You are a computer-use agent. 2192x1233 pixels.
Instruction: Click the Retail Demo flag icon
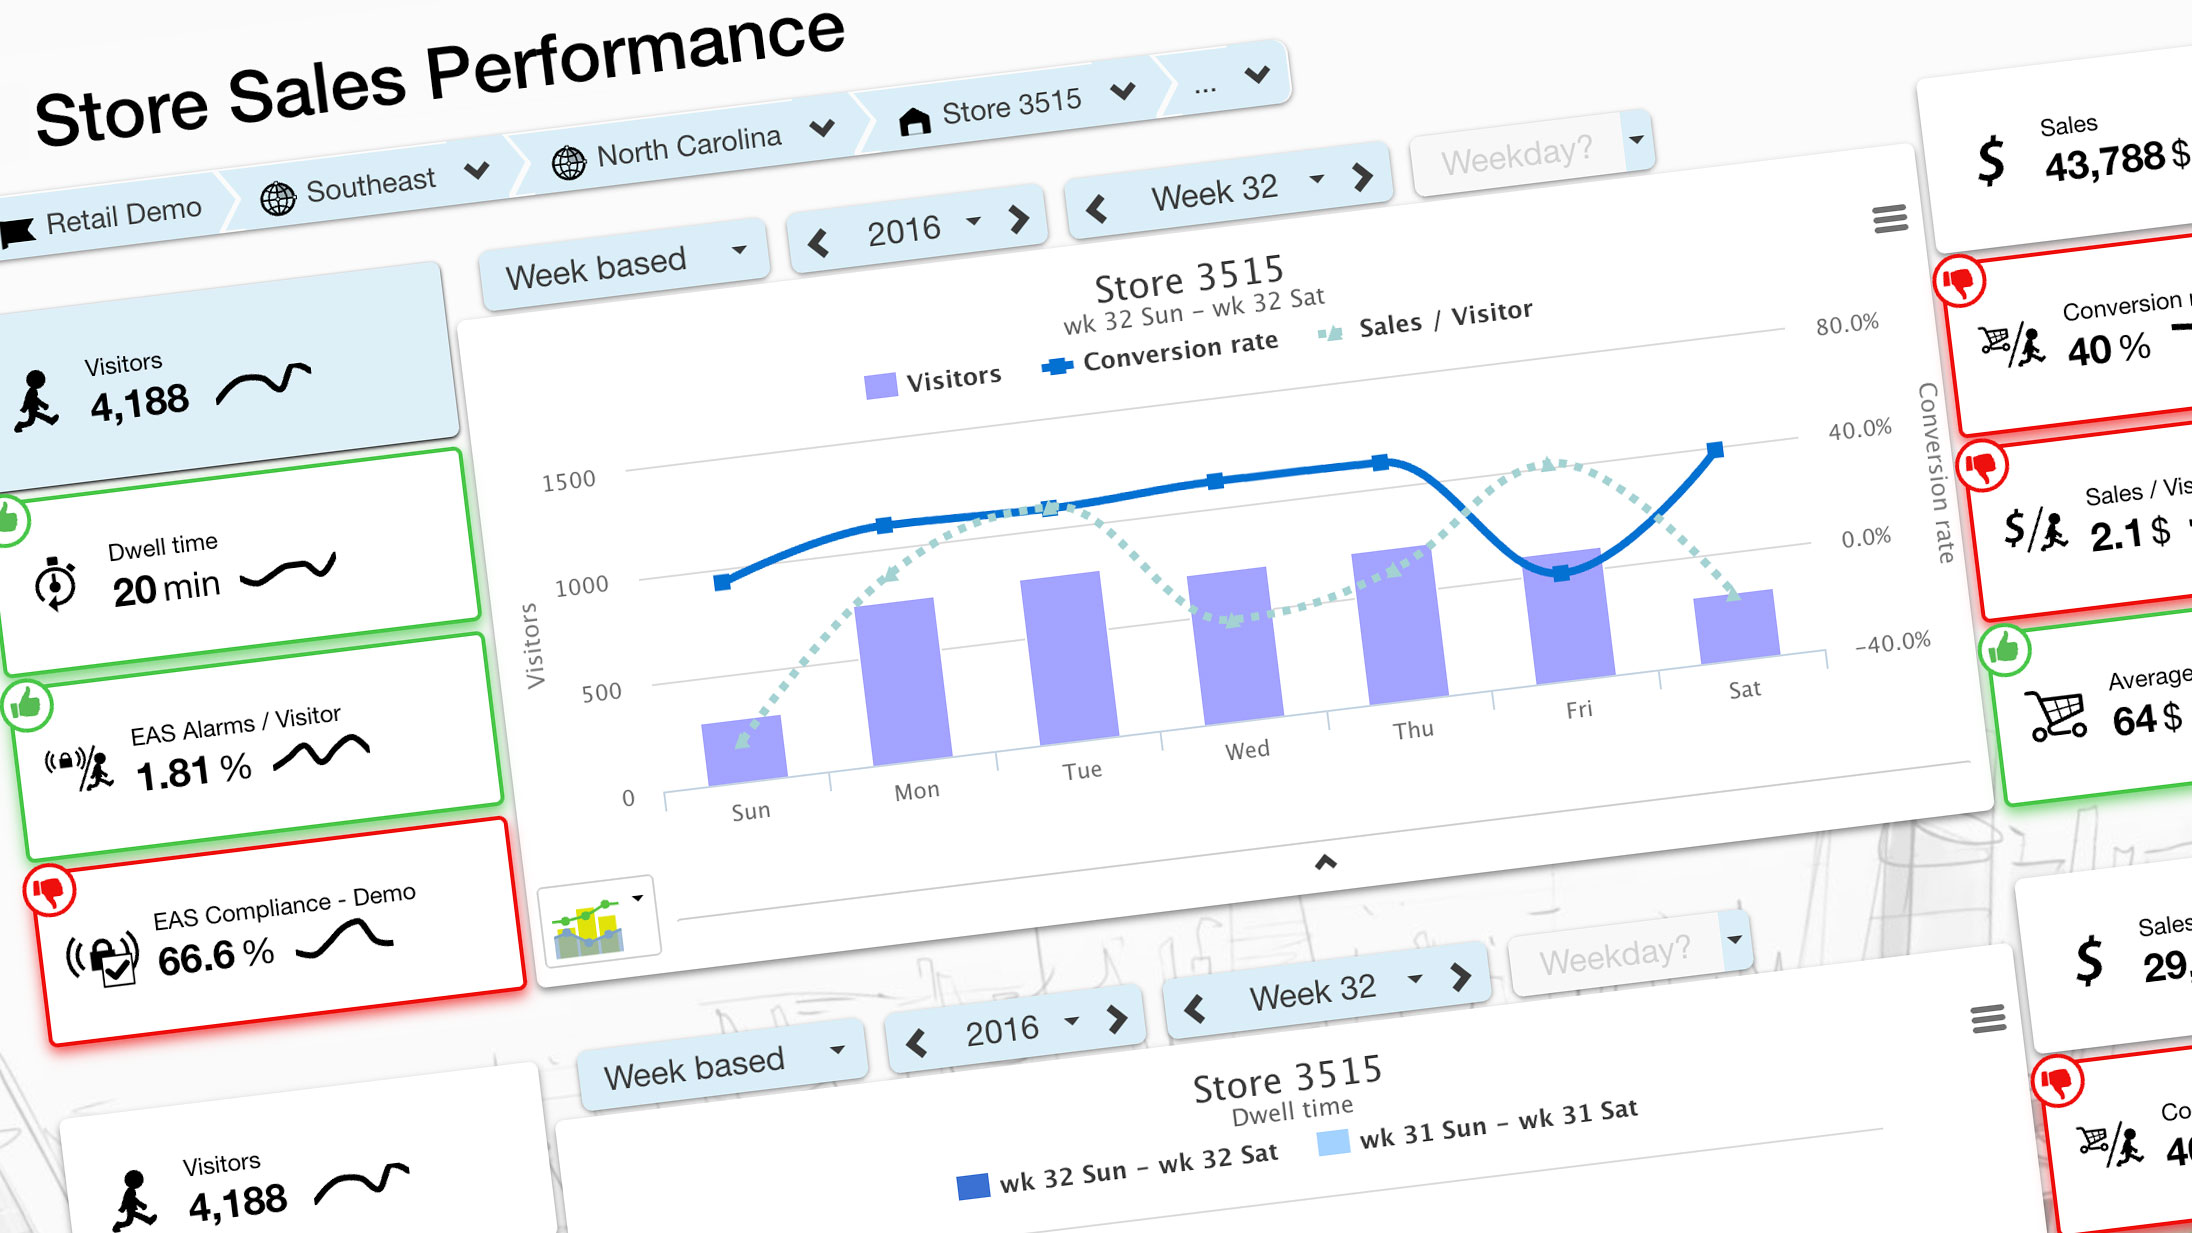[x=16, y=232]
